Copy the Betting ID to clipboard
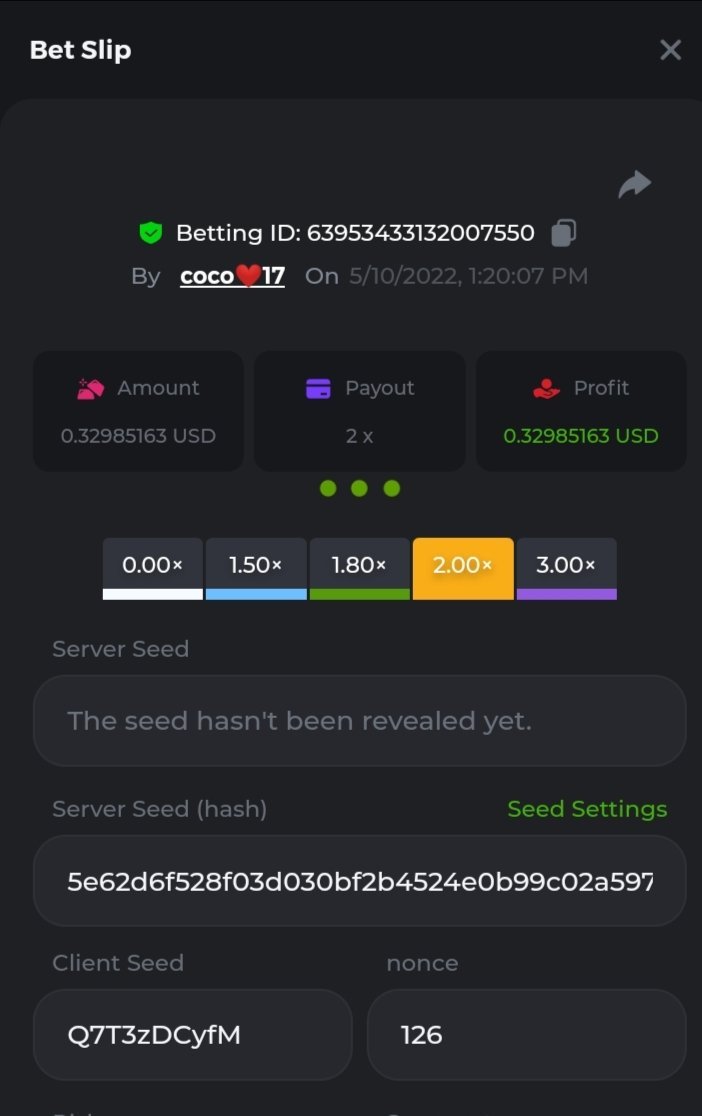This screenshot has height=1116, width=702. click(x=564, y=233)
